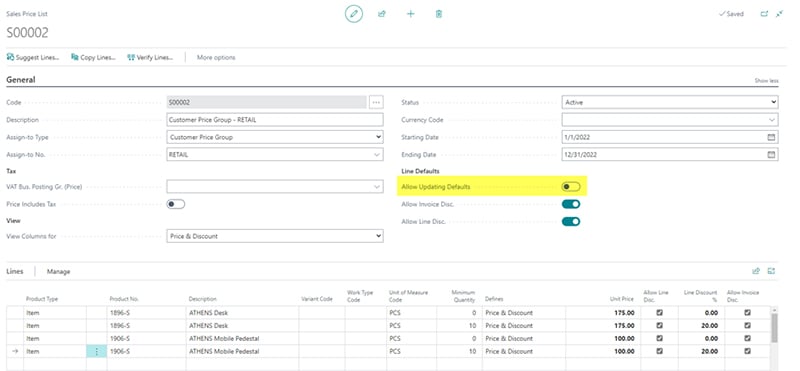Toggle Allow Line Disc. checkbox in last row
This screenshot has height=371, width=800.
click(660, 351)
